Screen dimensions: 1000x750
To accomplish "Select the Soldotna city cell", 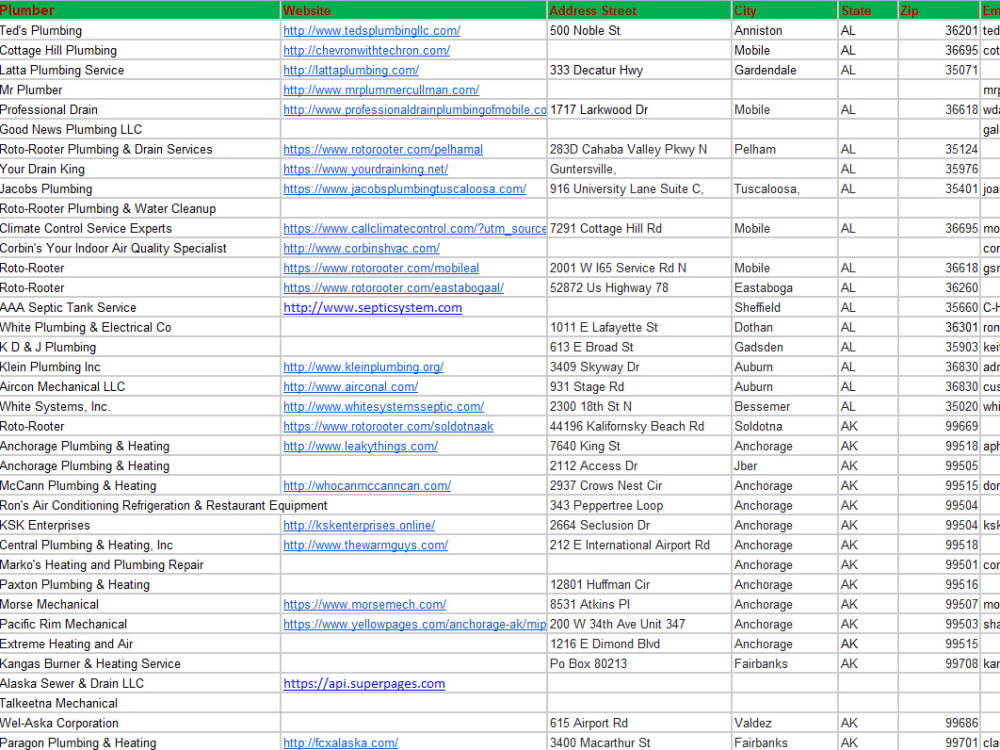I will [784, 426].
